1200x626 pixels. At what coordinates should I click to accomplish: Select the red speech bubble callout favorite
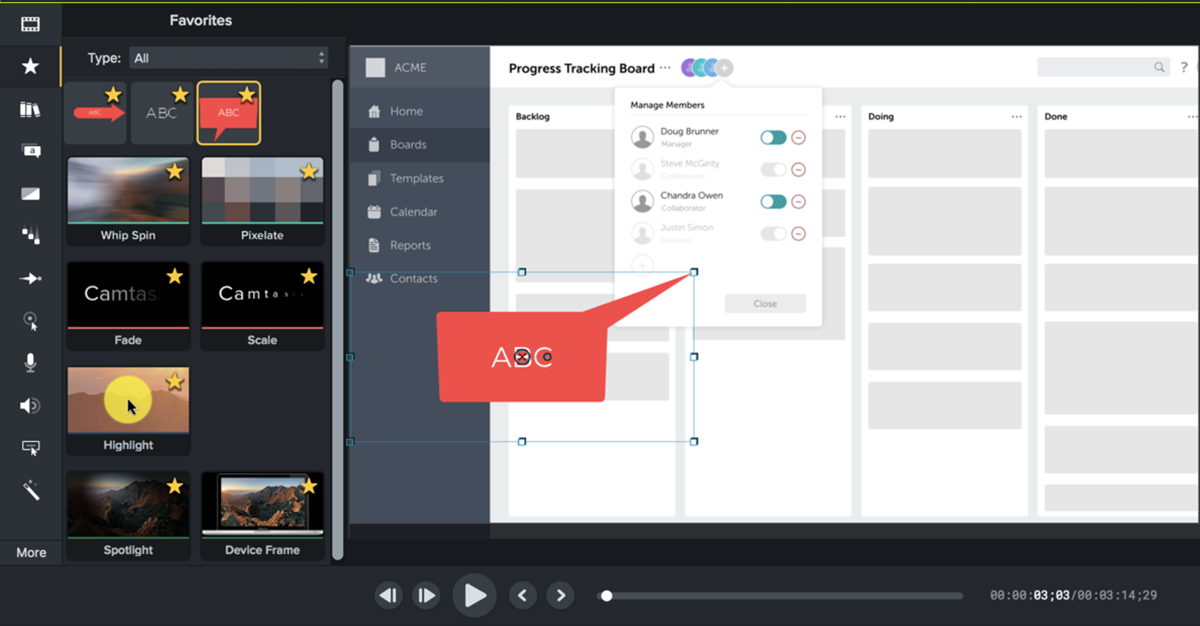(229, 113)
